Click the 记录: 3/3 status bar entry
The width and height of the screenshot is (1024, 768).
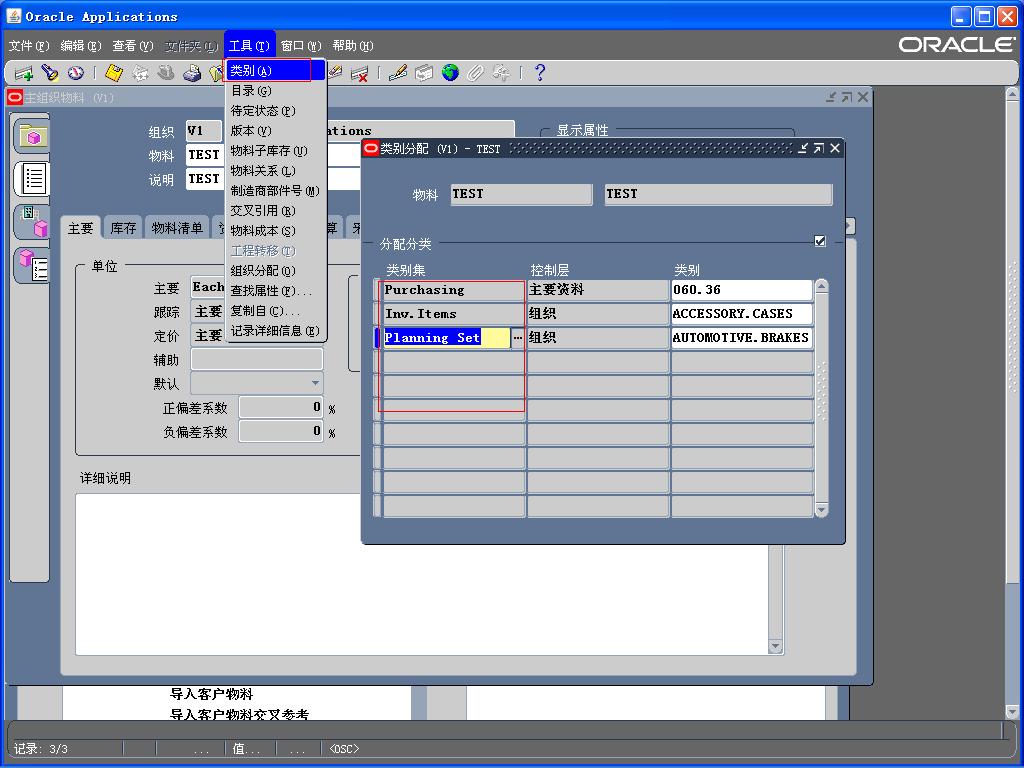[x=41, y=748]
